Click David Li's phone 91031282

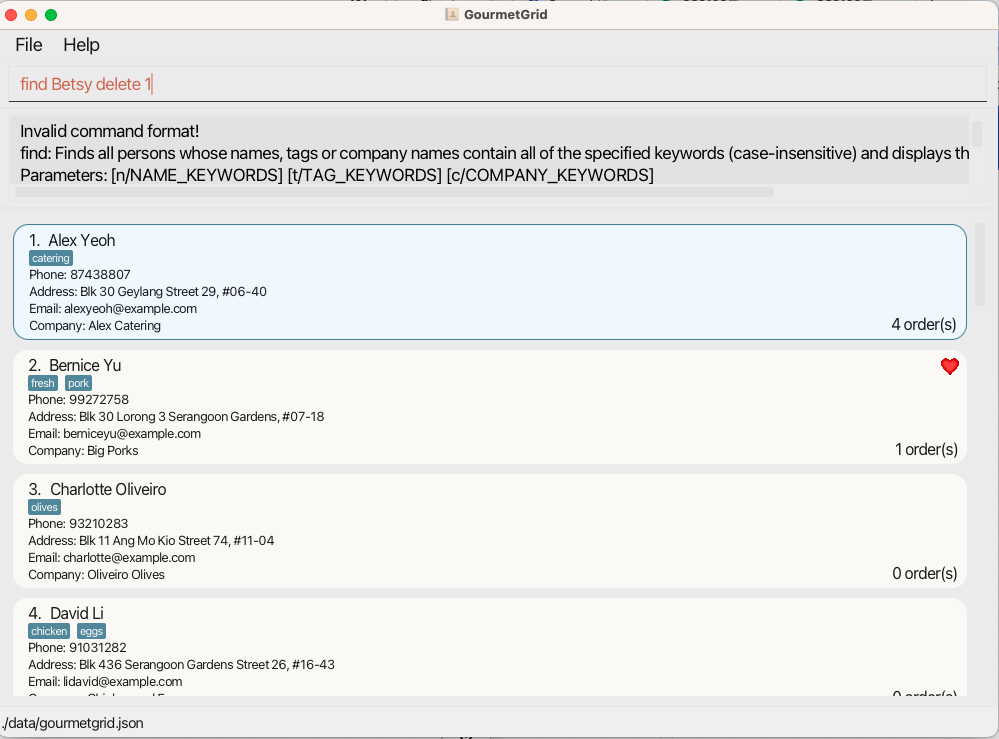click(x=98, y=647)
